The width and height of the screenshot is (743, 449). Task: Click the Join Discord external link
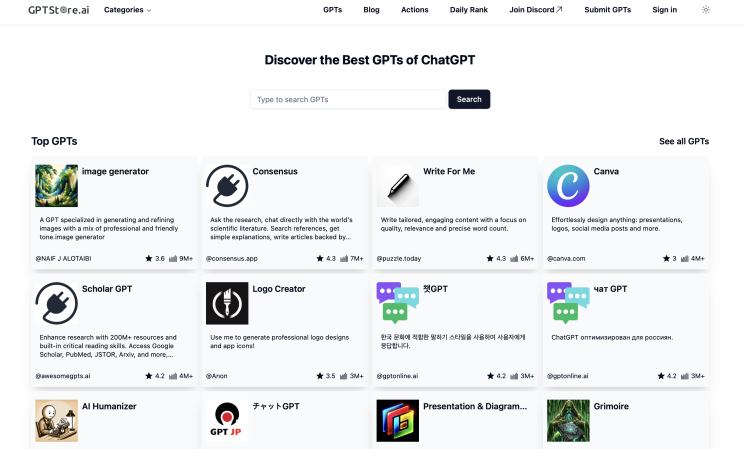pos(536,9)
